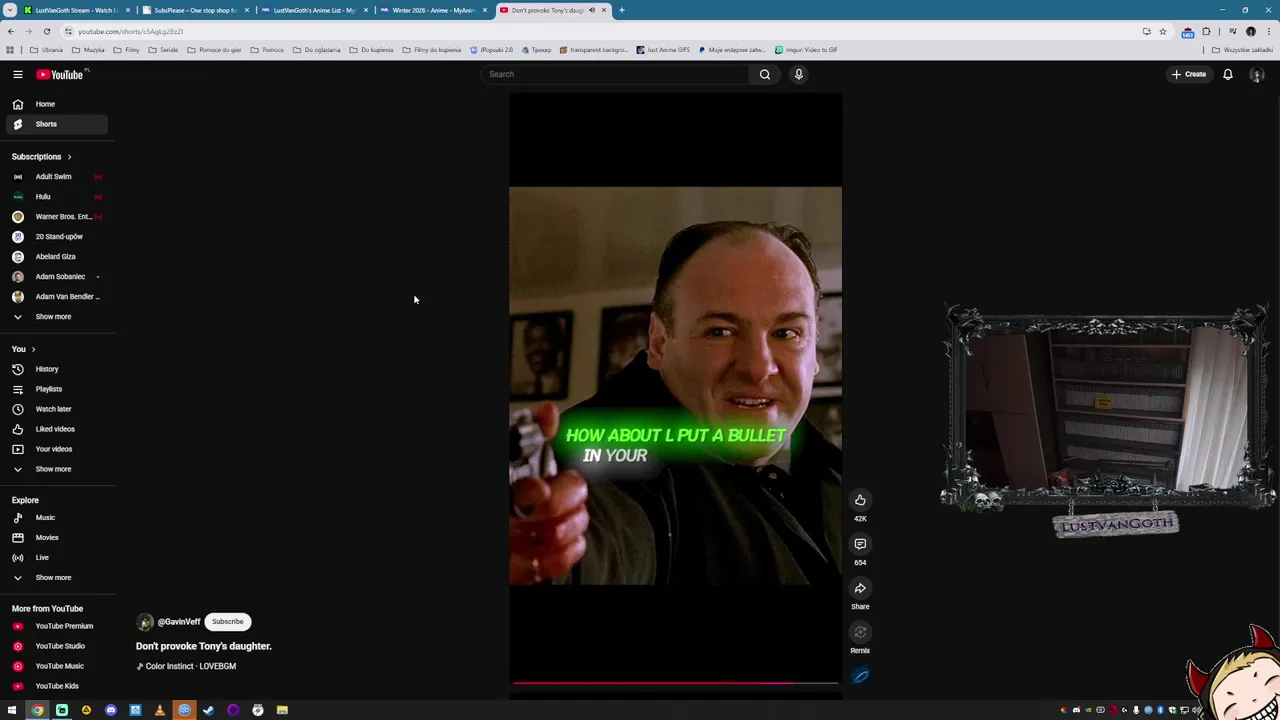Show more under Explore section

click(54, 578)
